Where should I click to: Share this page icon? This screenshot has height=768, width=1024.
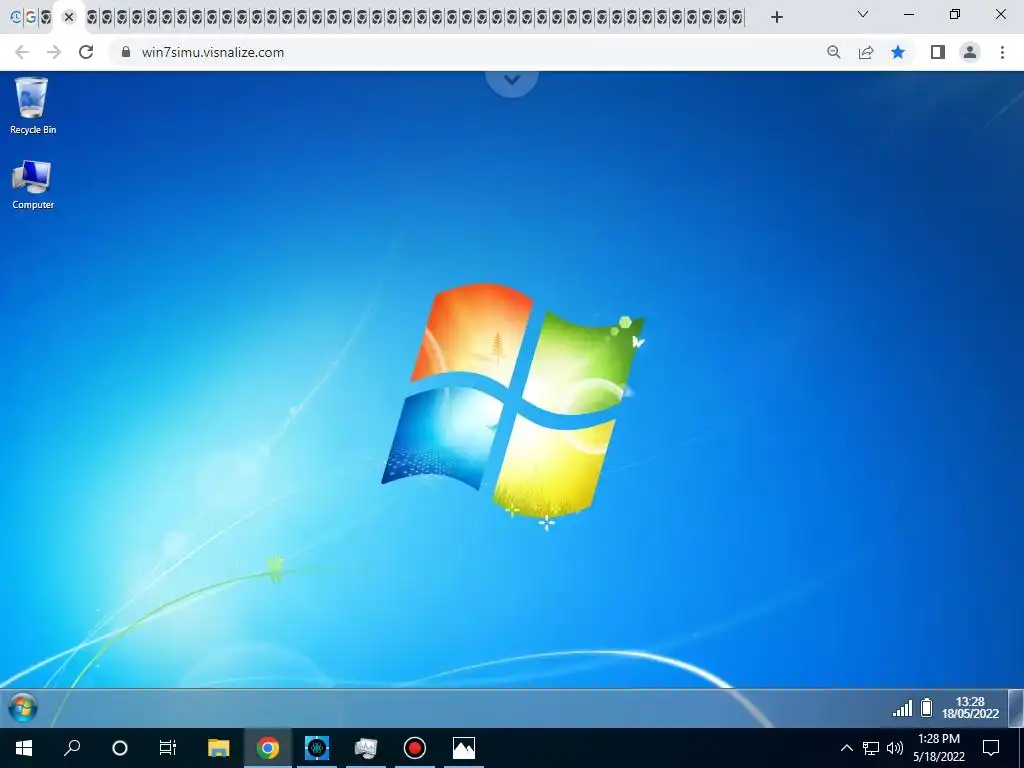(866, 52)
